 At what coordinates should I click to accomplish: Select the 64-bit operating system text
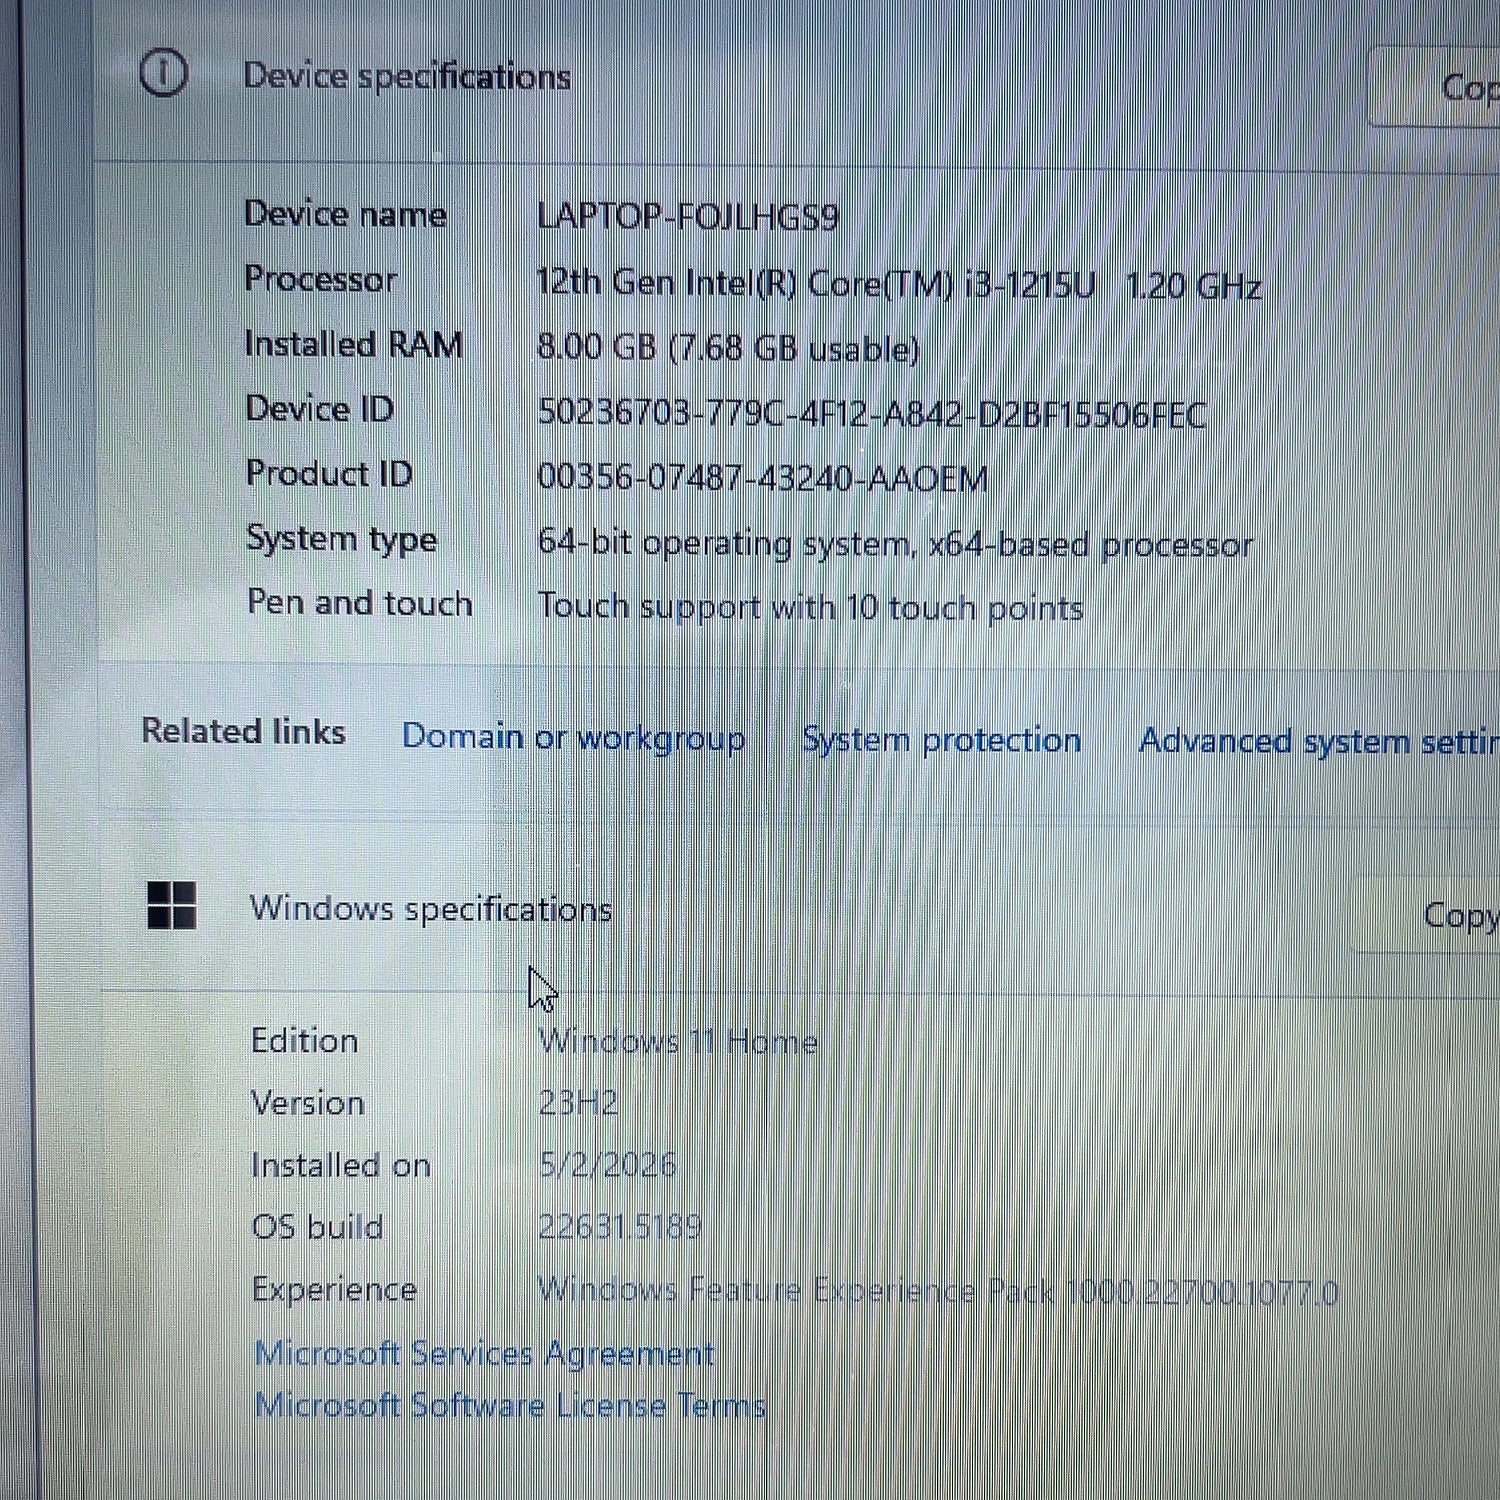(x=895, y=544)
